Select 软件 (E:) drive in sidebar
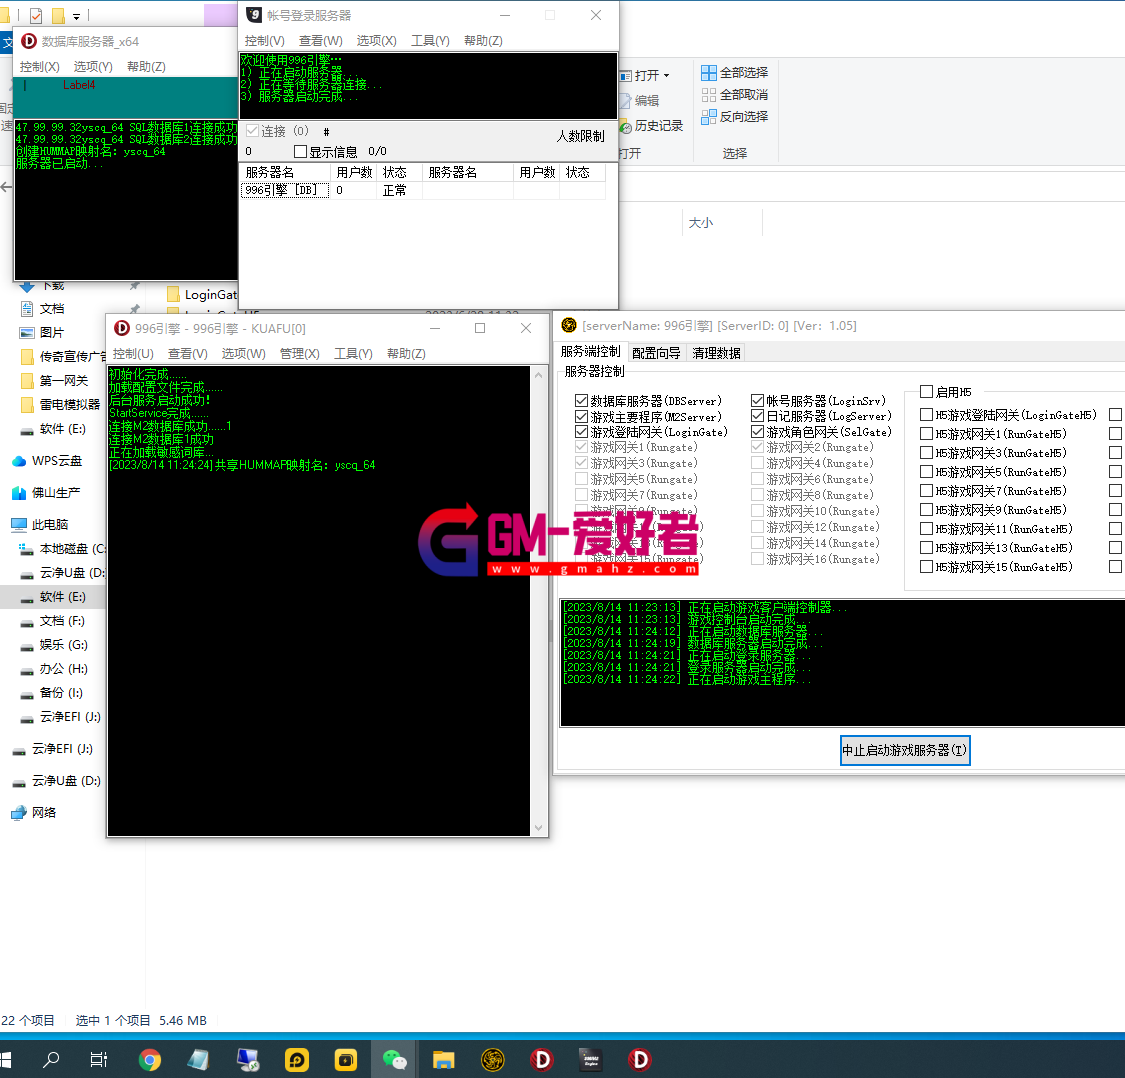Image resolution: width=1125 pixels, height=1078 pixels. point(62,596)
